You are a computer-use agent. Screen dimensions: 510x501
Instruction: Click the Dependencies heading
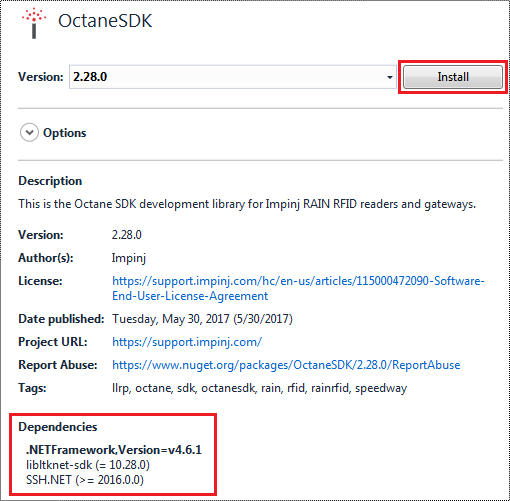[58, 427]
